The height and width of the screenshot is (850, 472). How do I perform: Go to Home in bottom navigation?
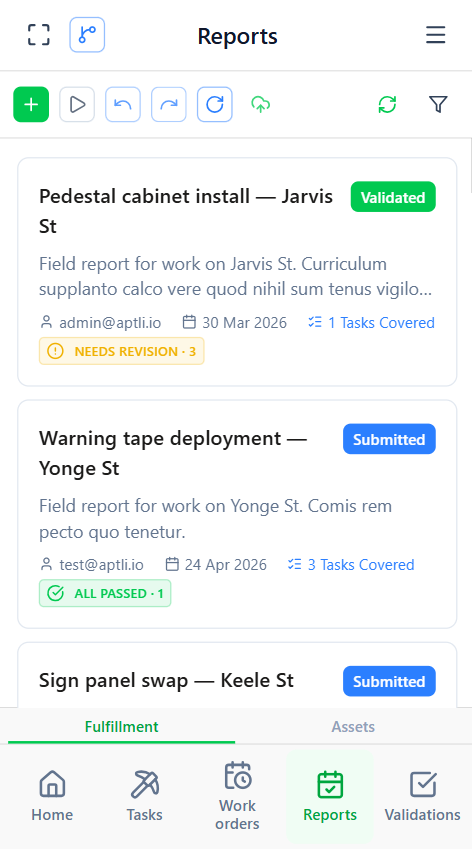[52, 796]
